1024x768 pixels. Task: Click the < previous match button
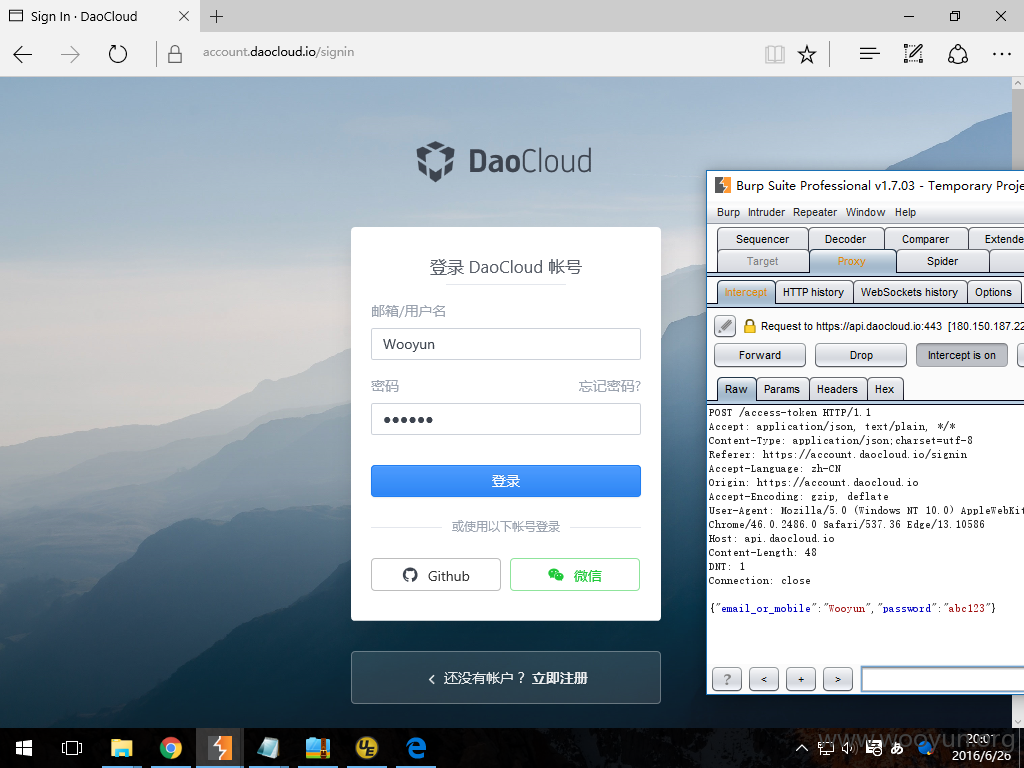(764, 679)
